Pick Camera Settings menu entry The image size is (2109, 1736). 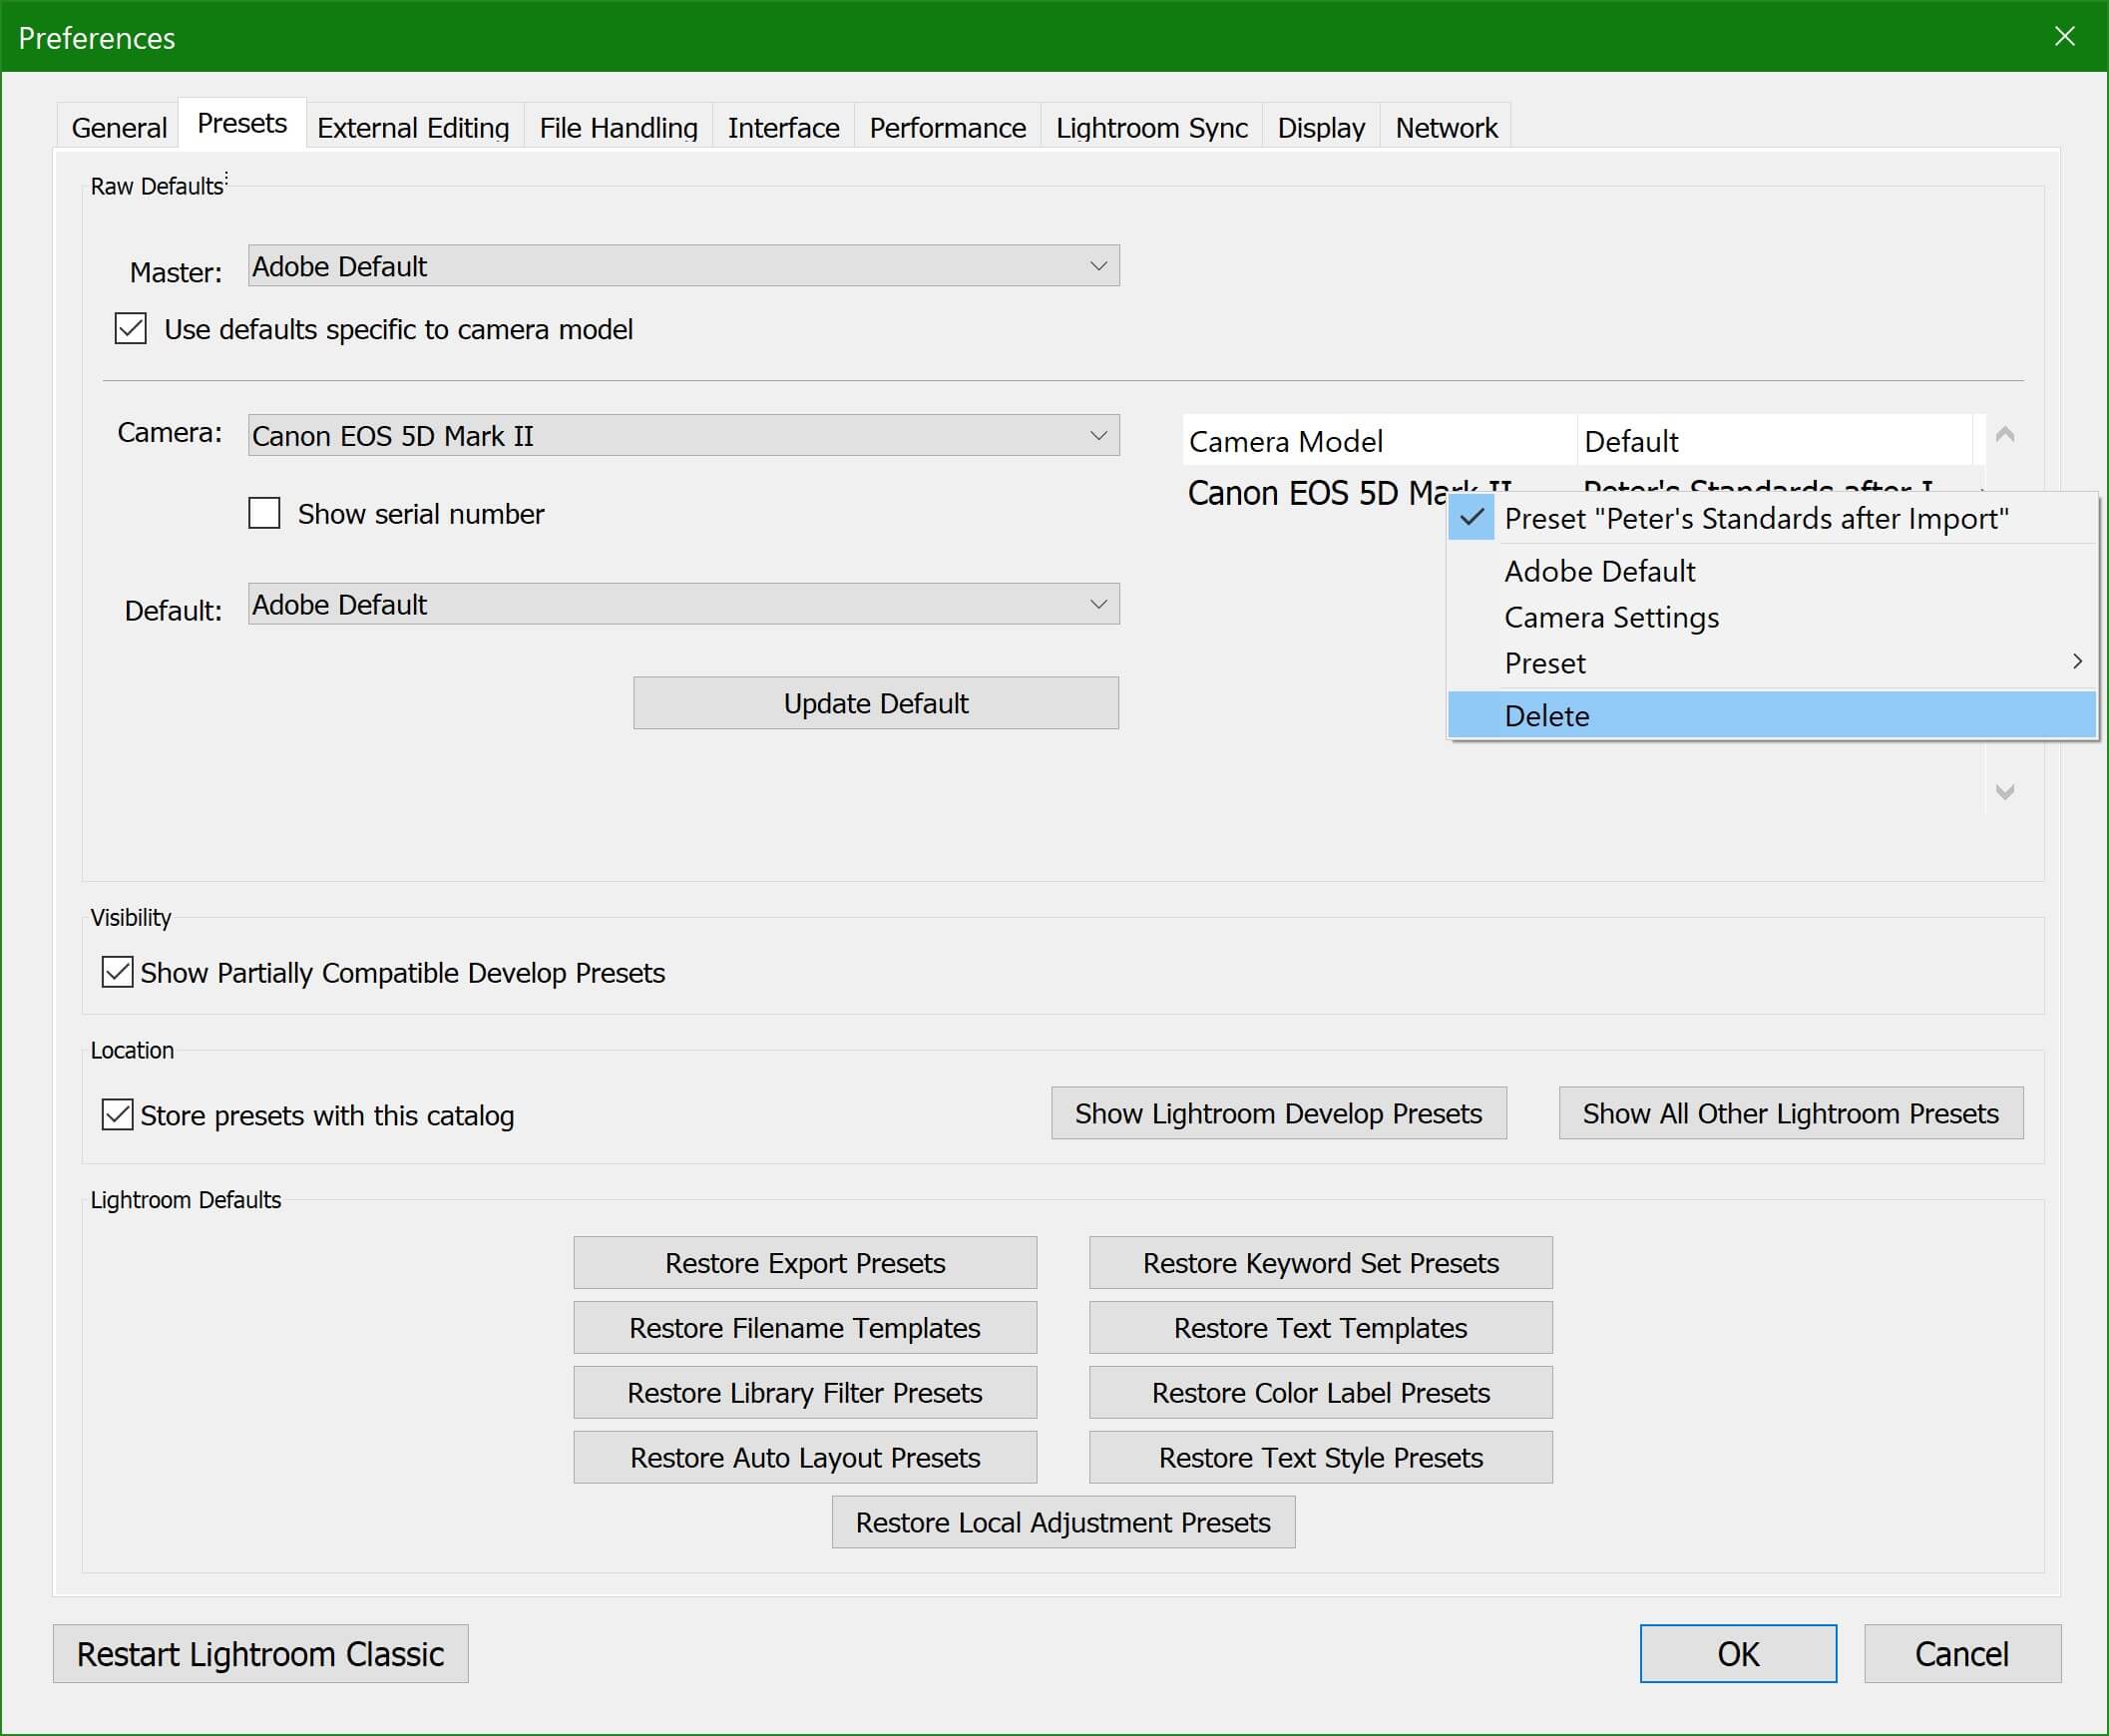point(1611,617)
